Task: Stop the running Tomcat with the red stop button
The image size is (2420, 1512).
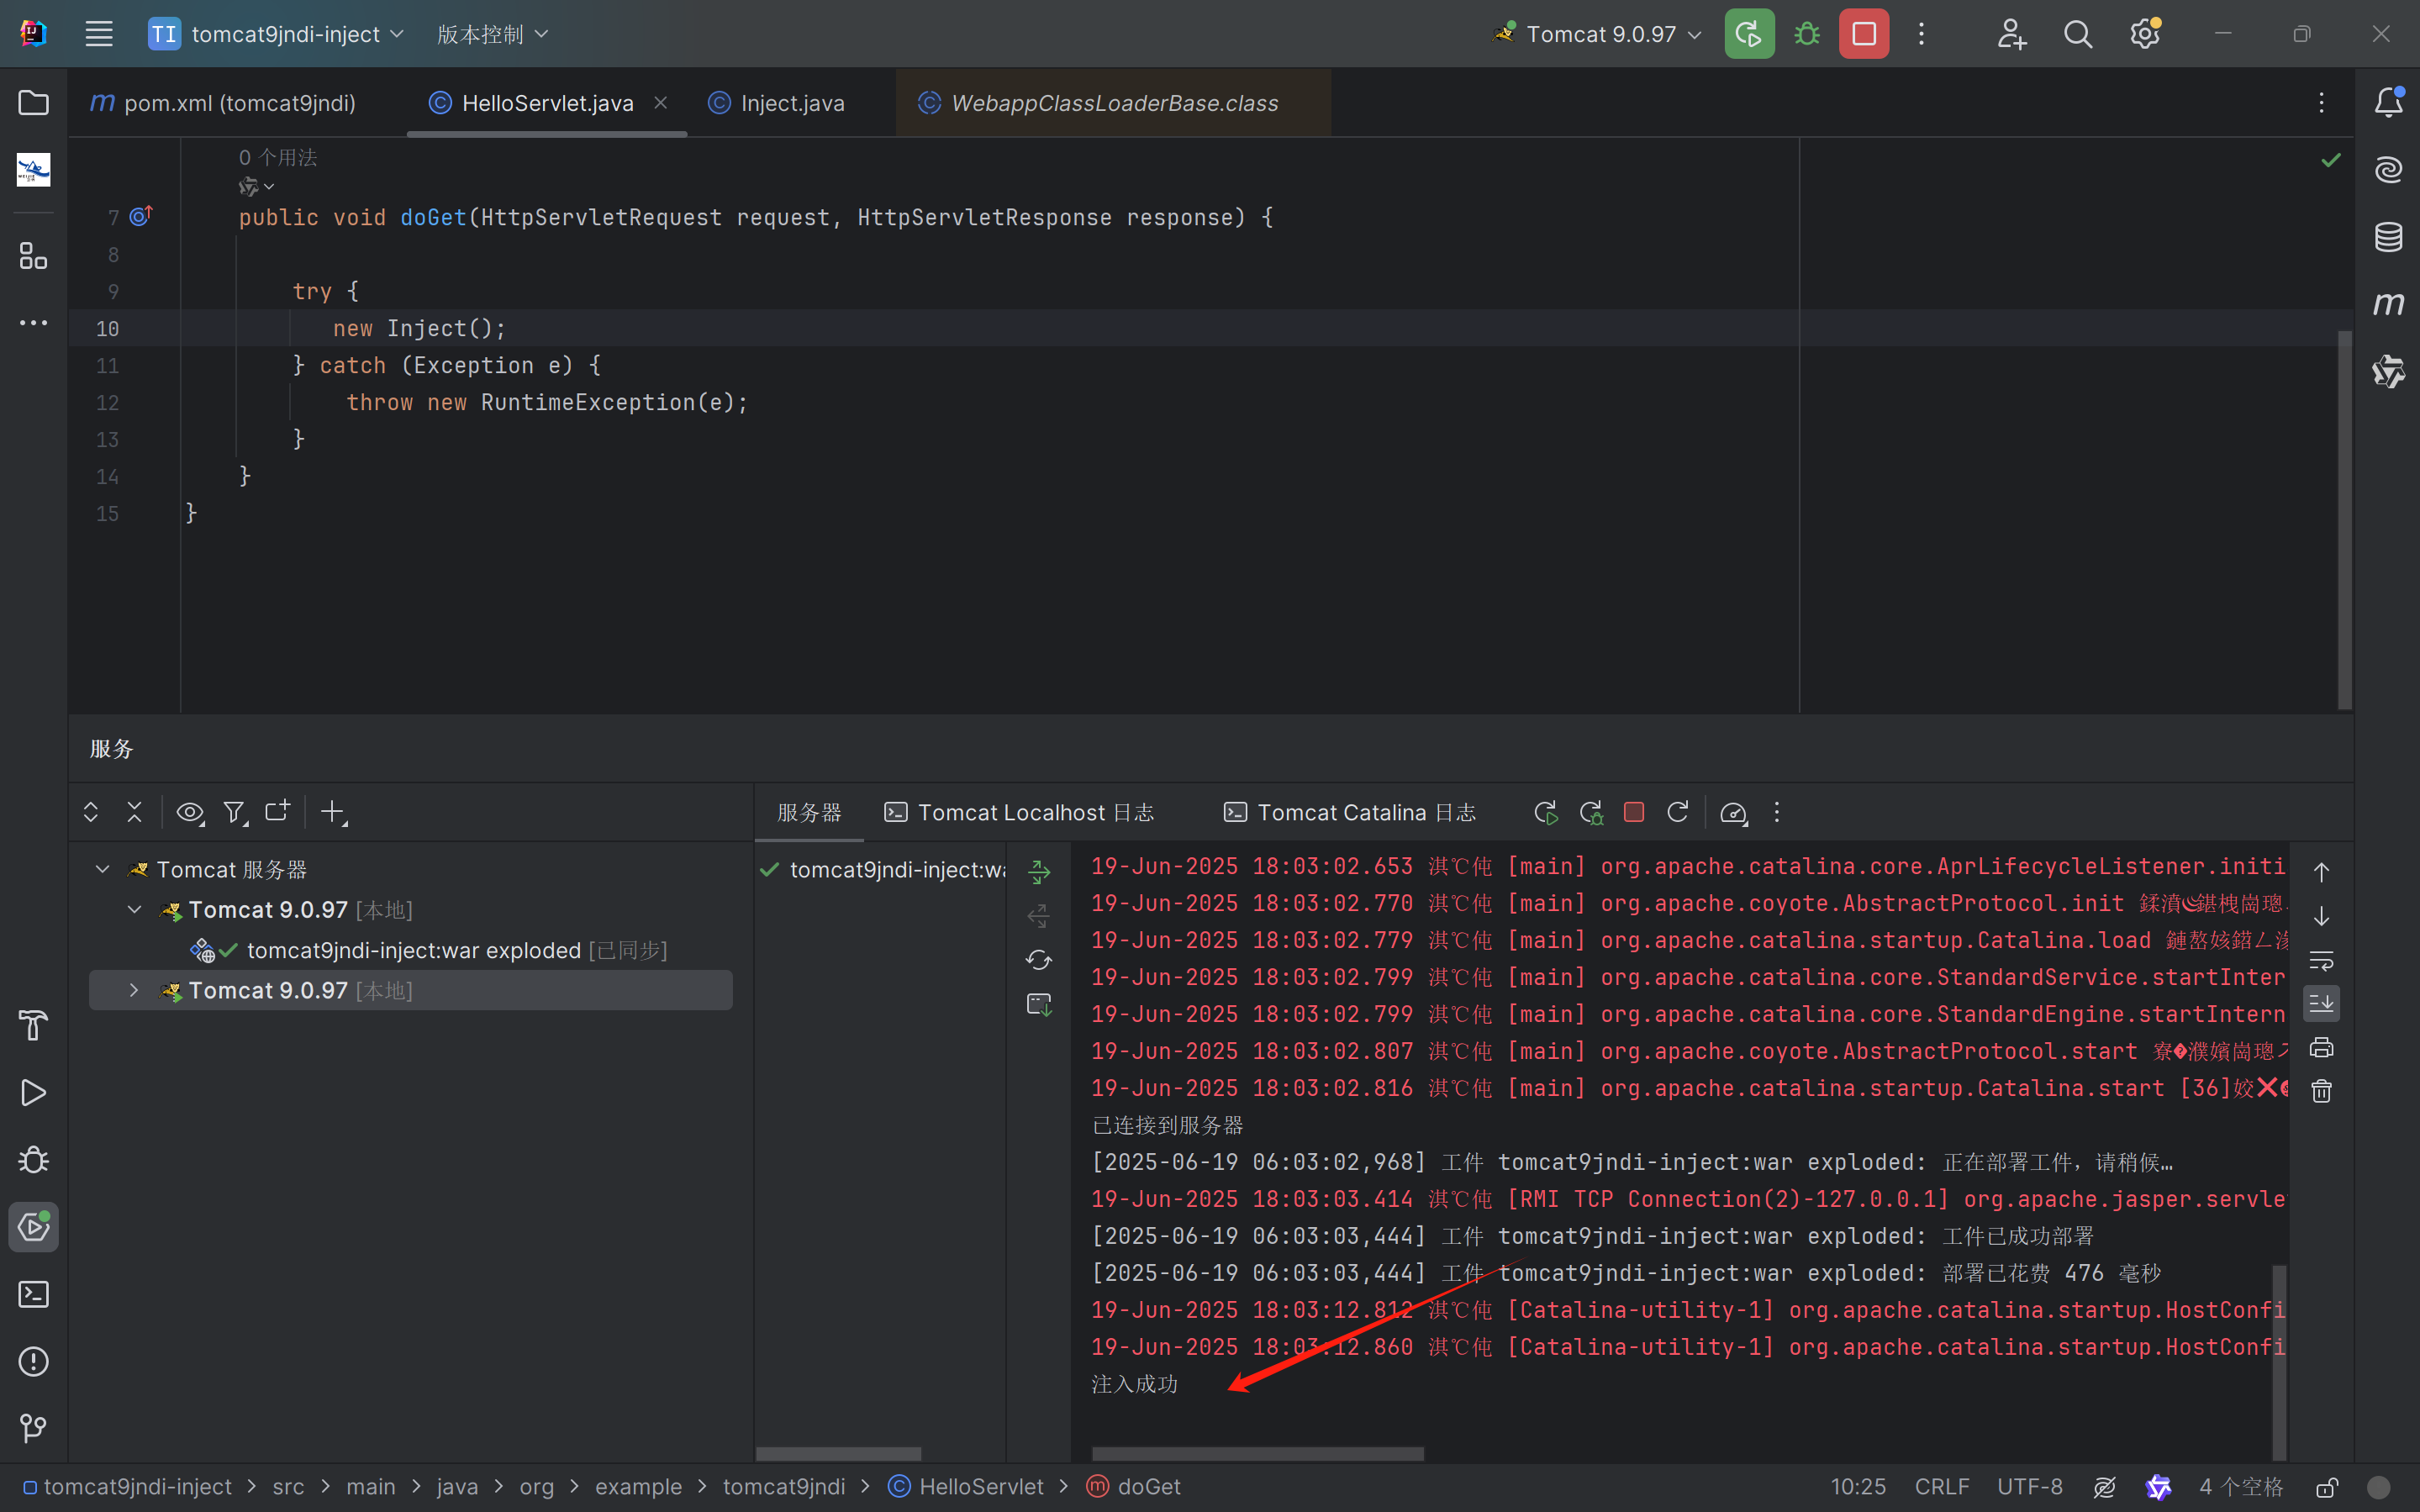Action: [x=1863, y=34]
